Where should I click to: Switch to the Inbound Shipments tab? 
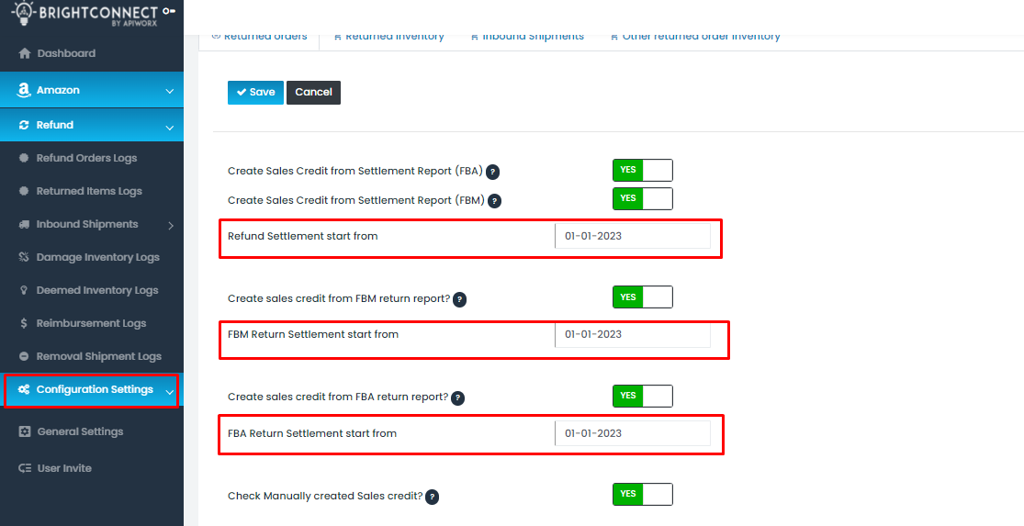click(527, 37)
